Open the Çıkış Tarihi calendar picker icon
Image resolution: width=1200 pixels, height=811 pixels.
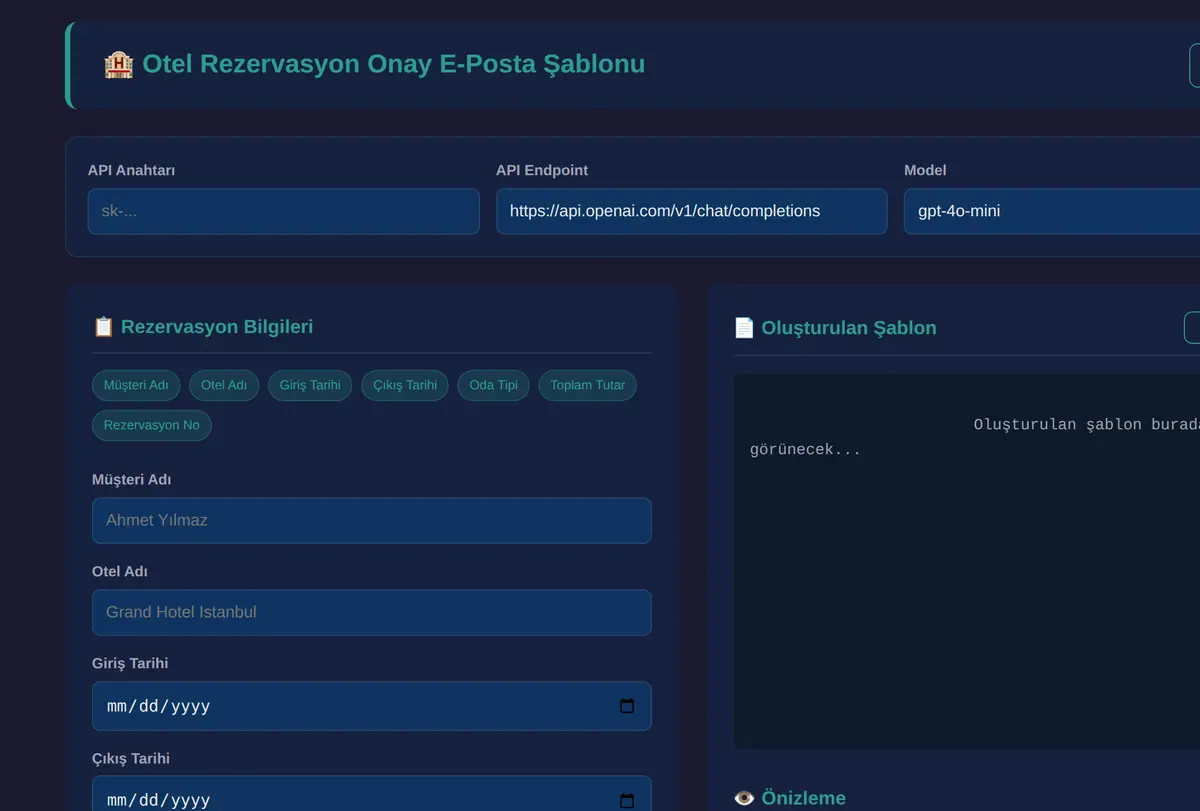coord(627,800)
